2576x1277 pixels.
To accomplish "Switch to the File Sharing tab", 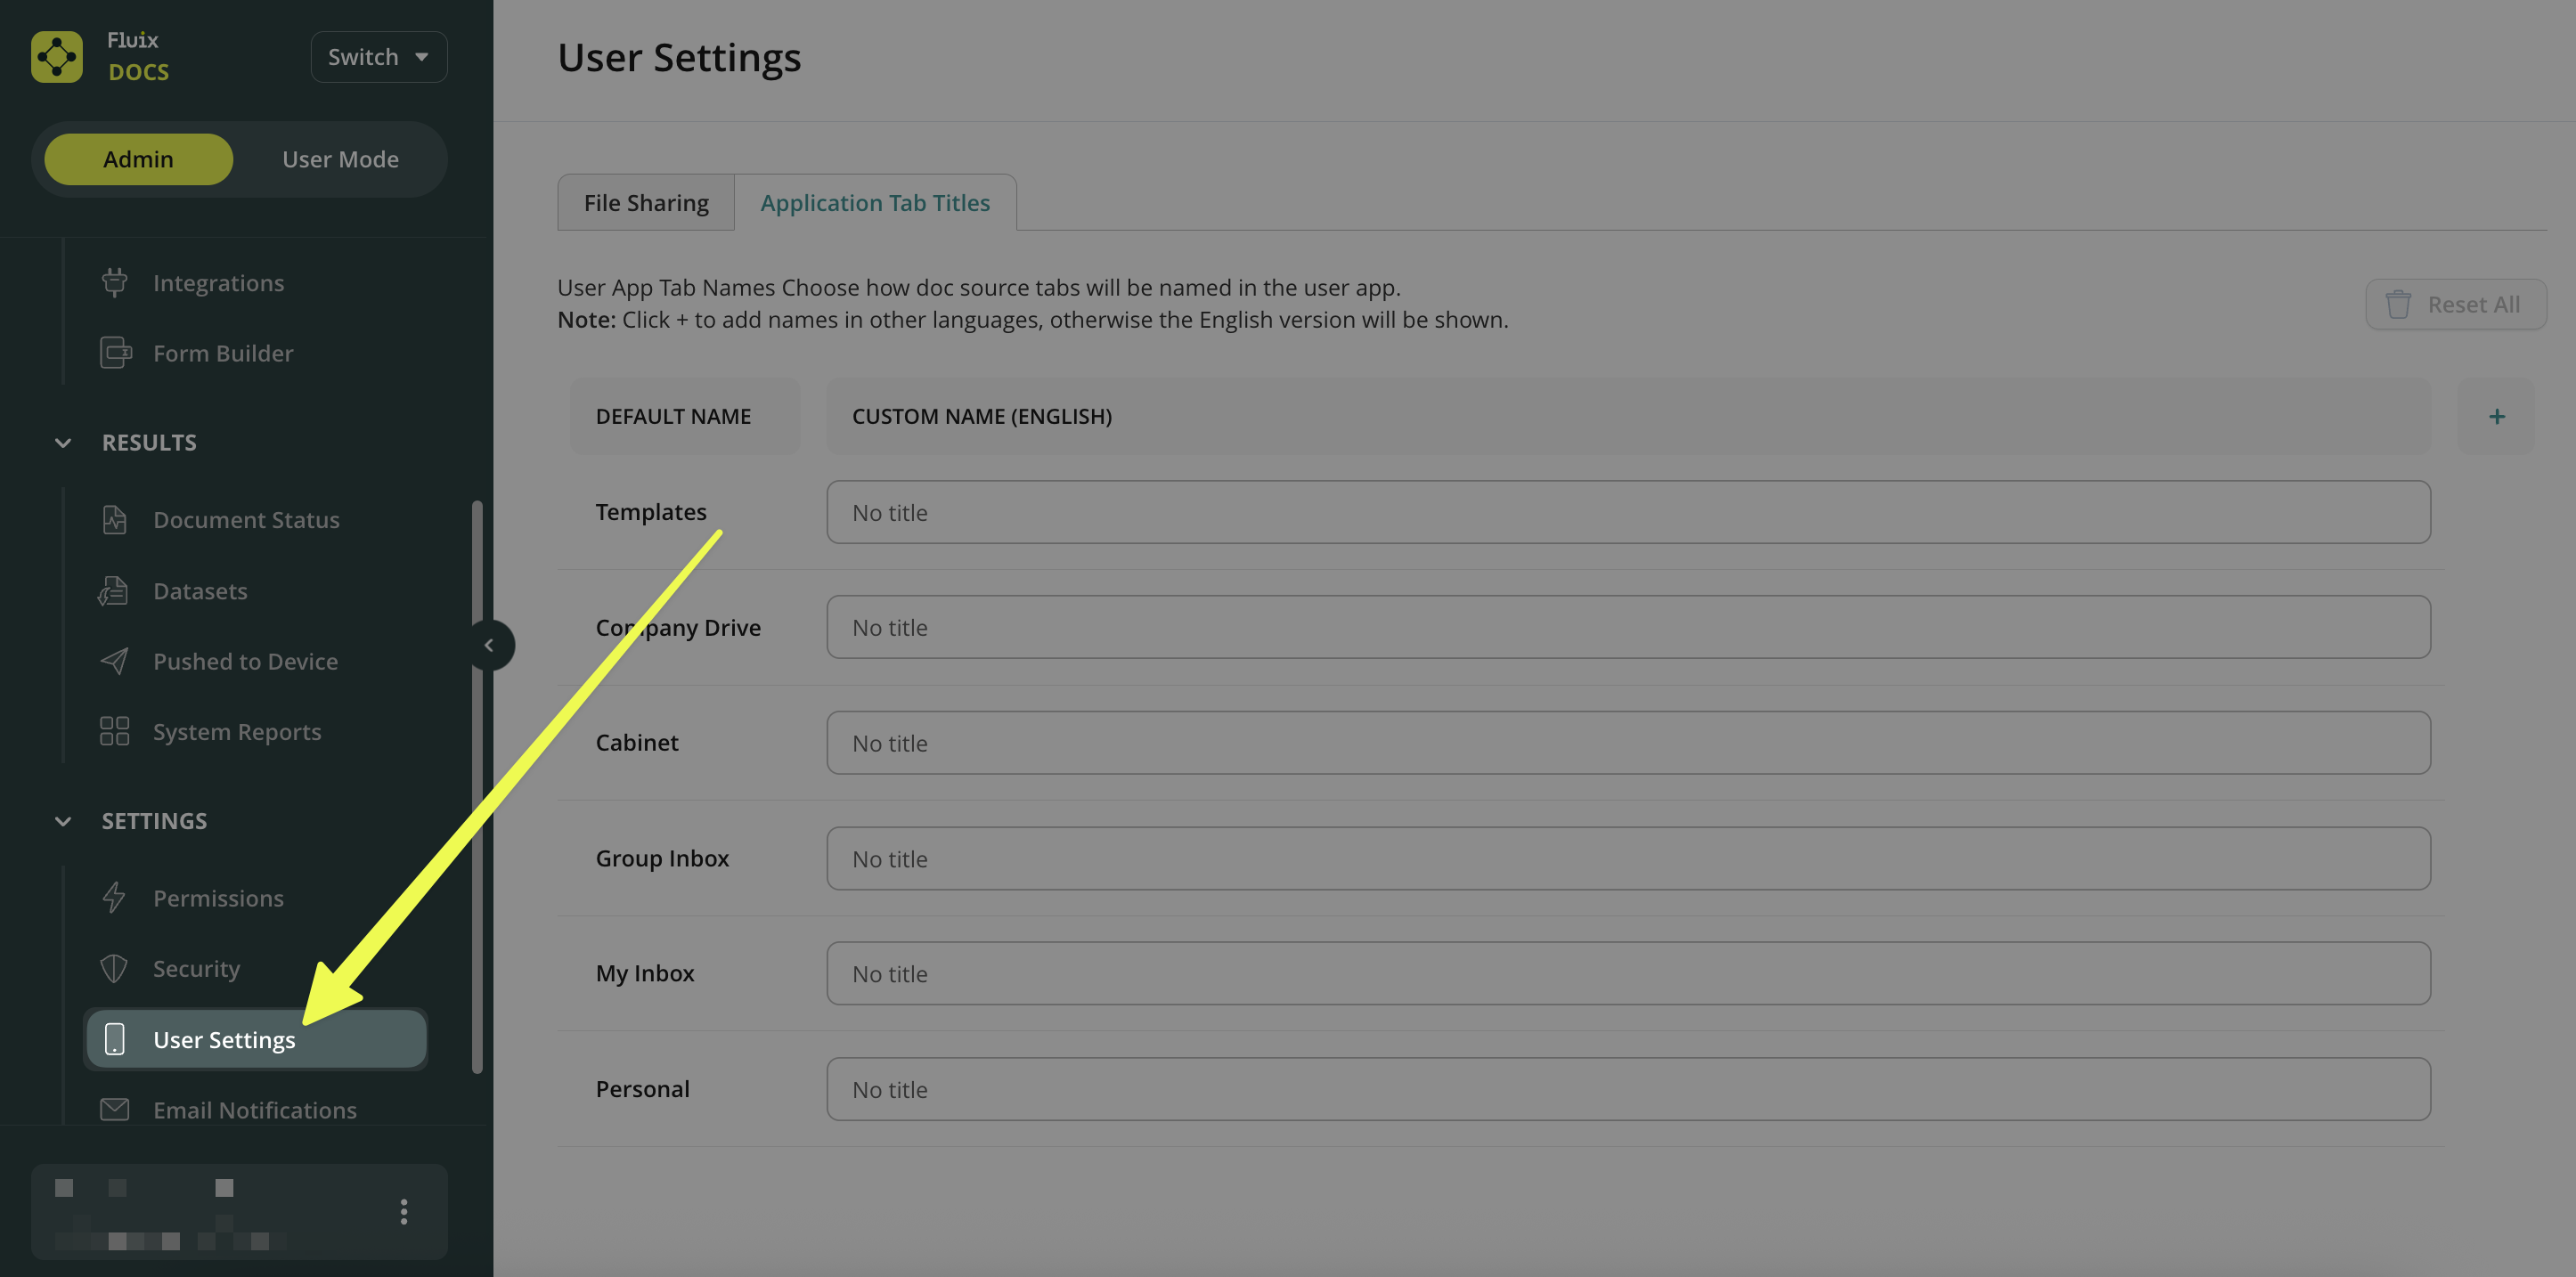I will coord(646,203).
